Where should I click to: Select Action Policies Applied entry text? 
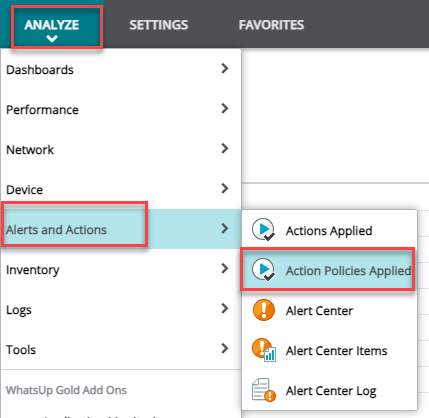348,271
